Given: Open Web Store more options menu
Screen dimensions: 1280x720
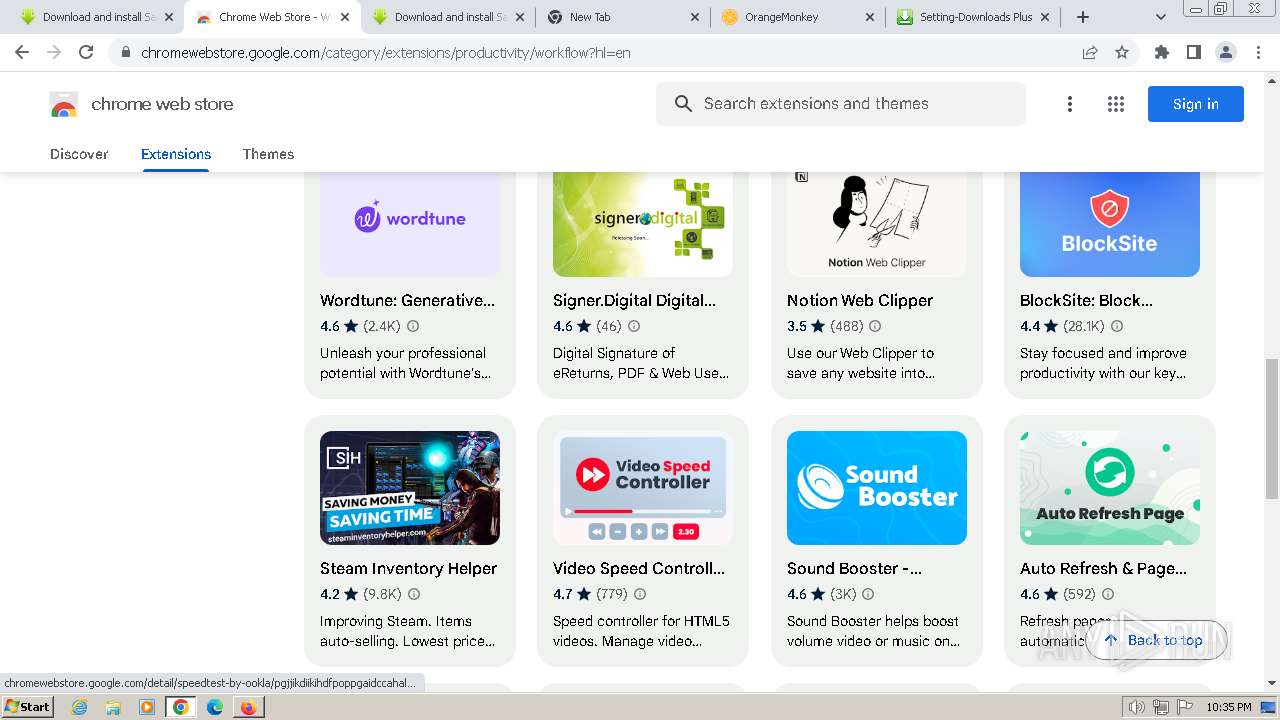Looking at the screenshot, I should point(1069,104).
